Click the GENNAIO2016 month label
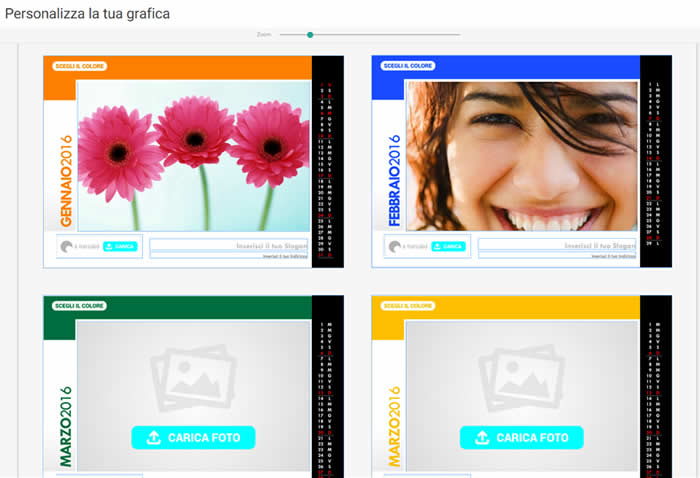This screenshot has height=478, width=700. tap(66, 181)
